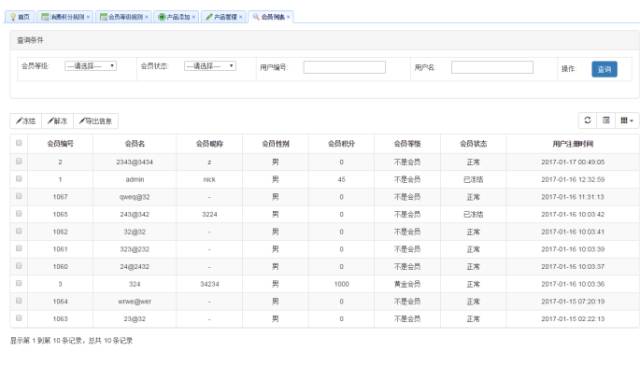
Task: Click the blue 查询 search button
Action: point(604,69)
